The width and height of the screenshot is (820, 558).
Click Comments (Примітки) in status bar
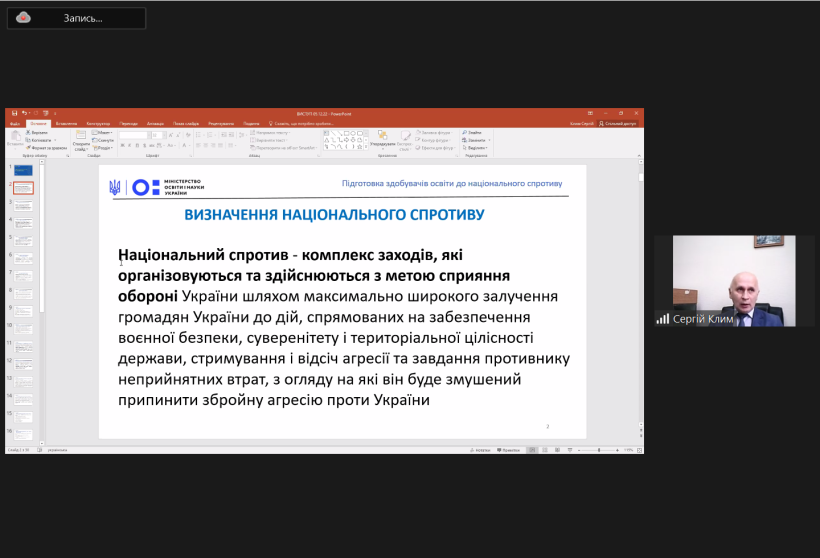pos(508,450)
